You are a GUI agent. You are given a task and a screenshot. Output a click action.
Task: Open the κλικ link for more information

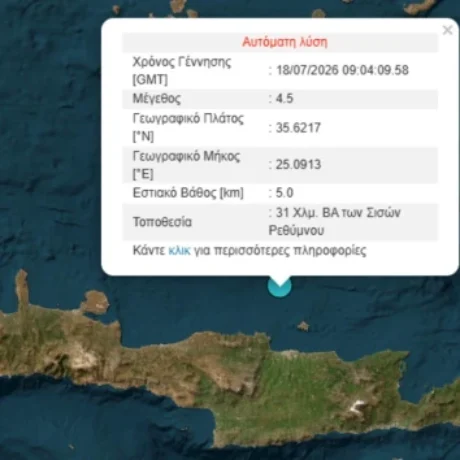pos(179,250)
